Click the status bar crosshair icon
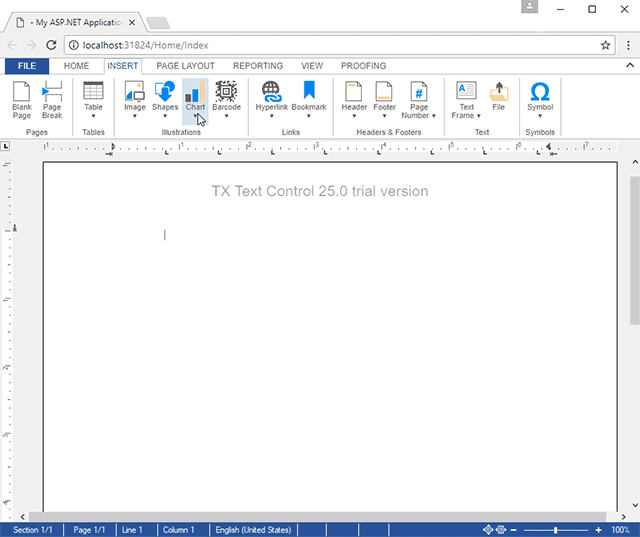640x537 pixels. (488, 530)
